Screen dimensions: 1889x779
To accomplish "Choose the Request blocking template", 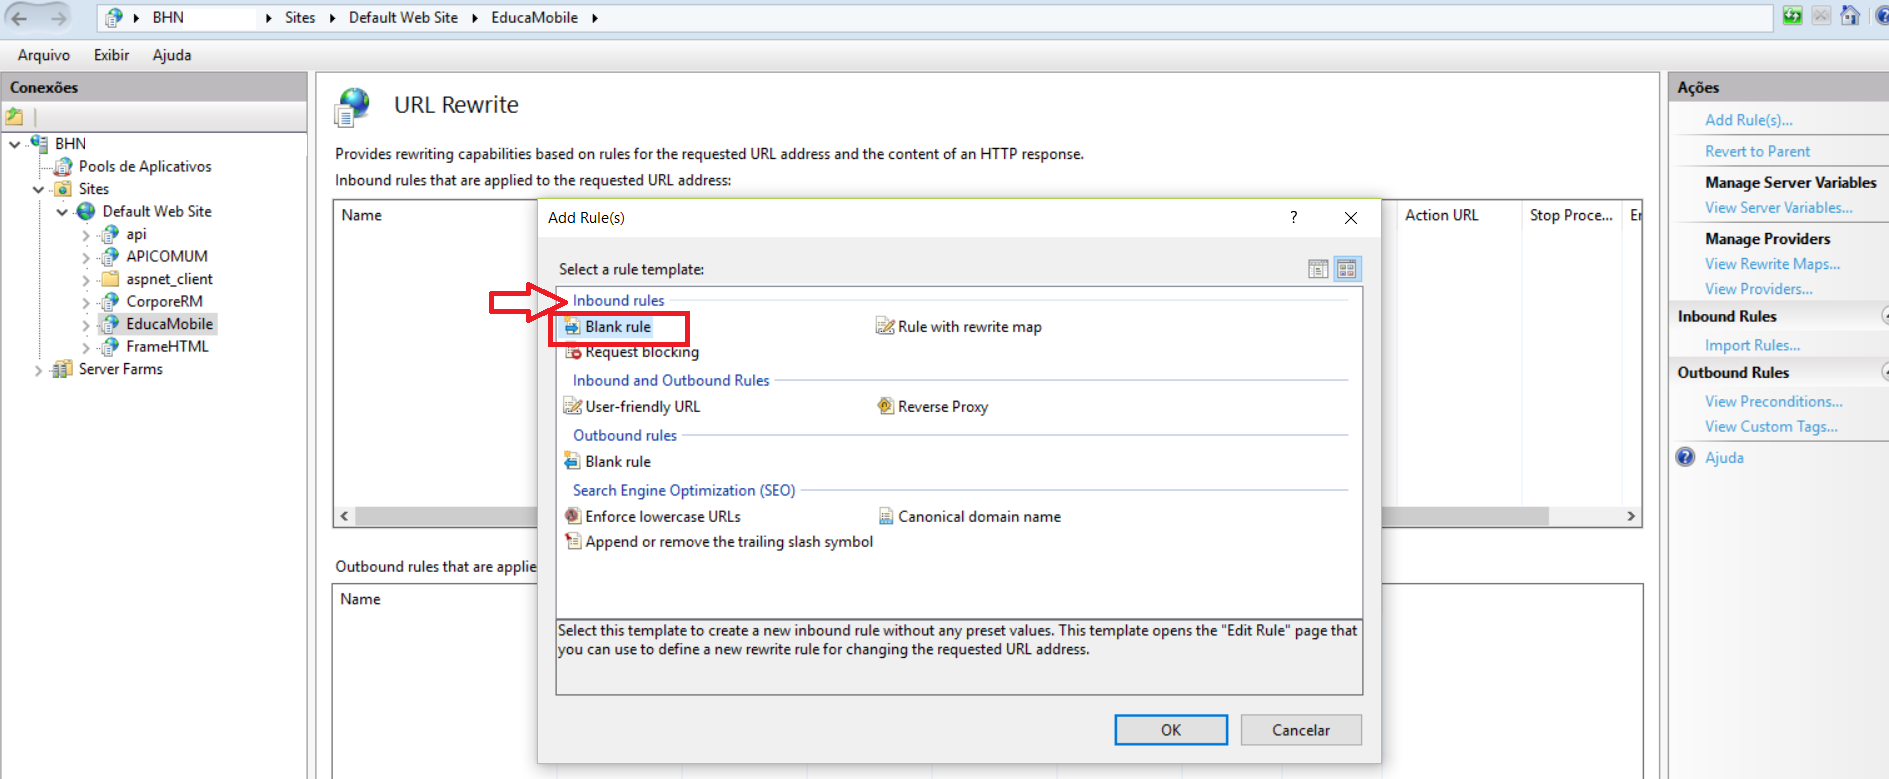I will [x=641, y=352].
